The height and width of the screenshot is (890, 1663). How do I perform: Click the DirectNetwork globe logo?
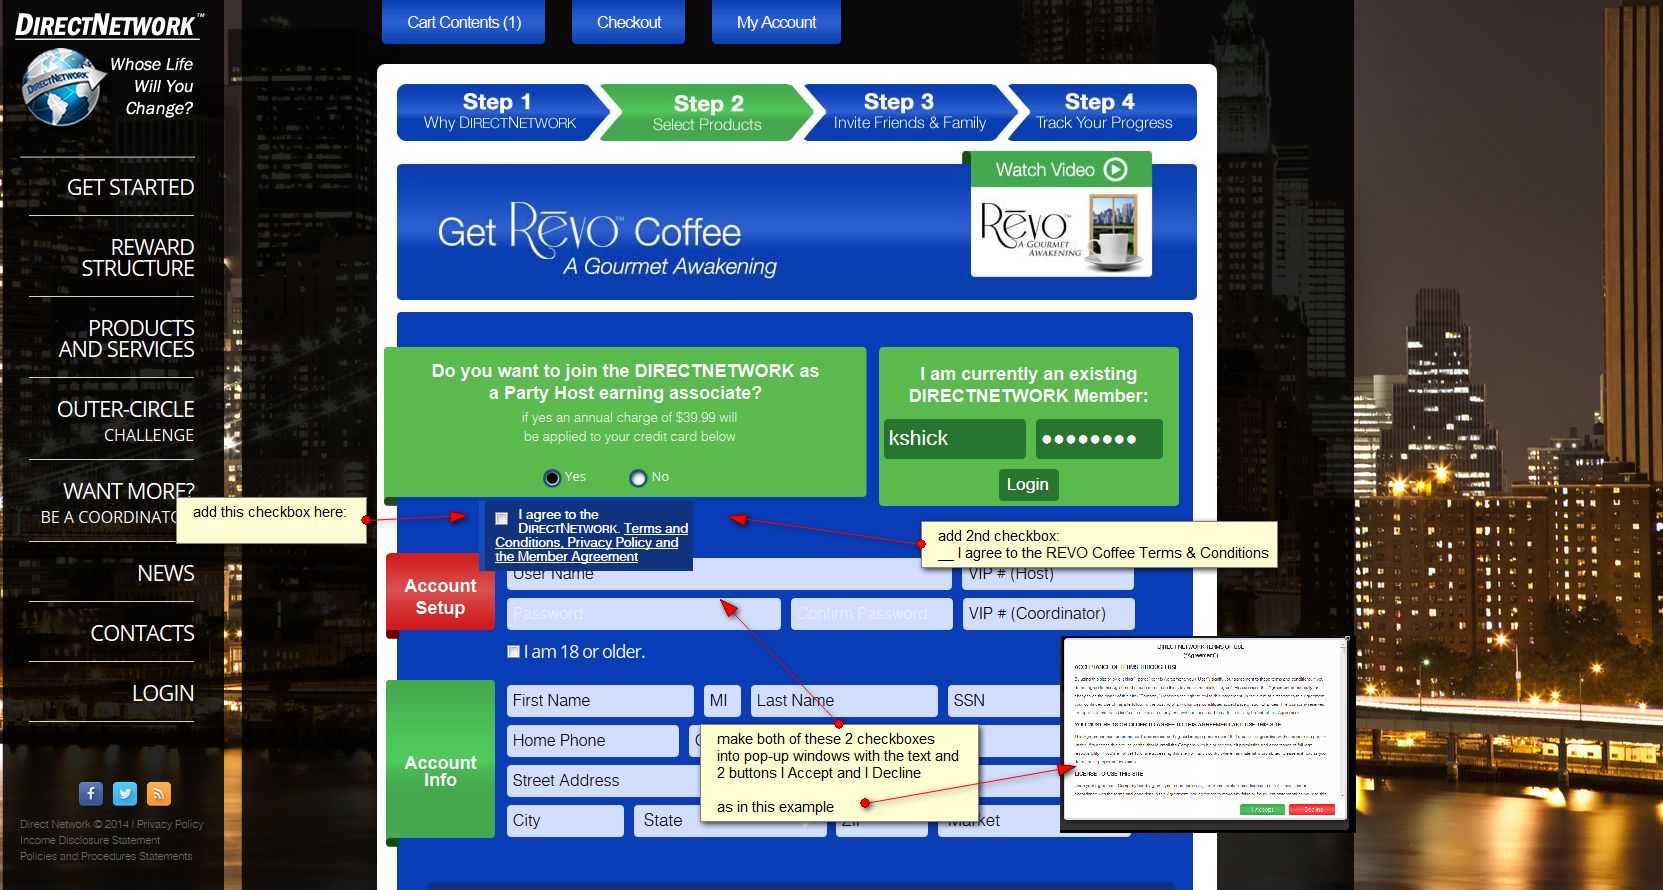[62, 87]
